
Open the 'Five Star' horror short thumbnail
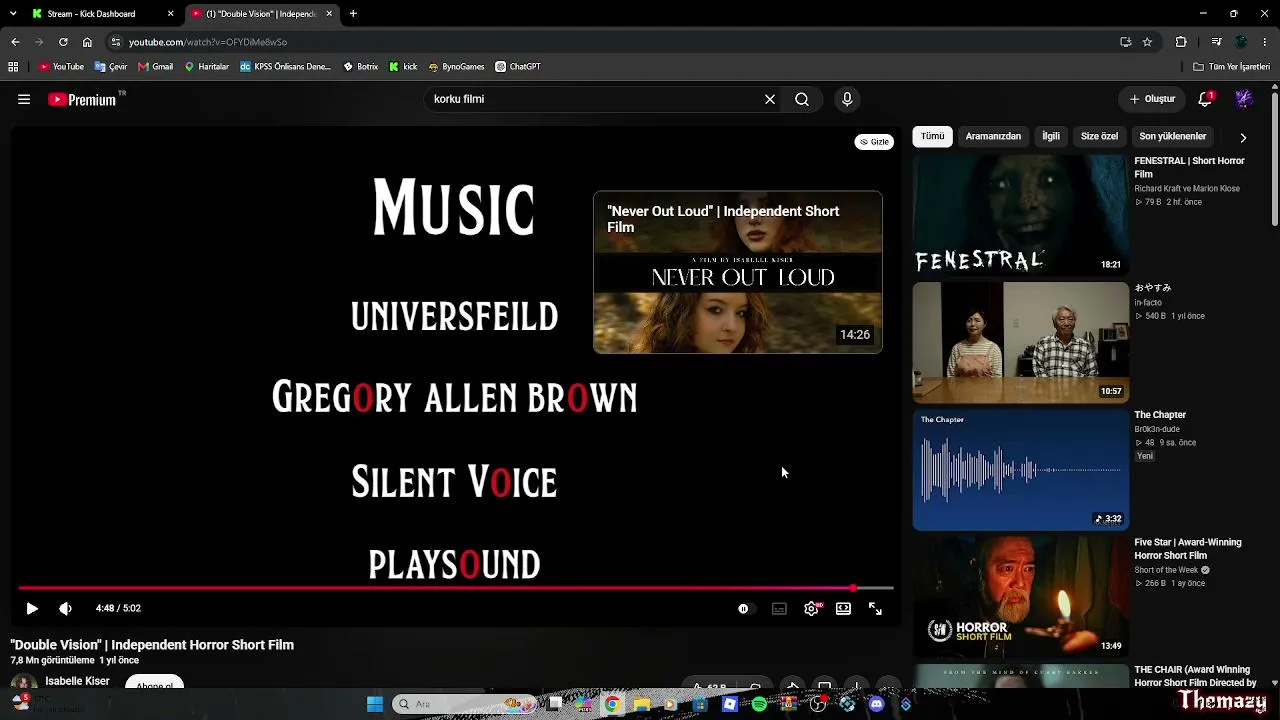[x=1020, y=597]
